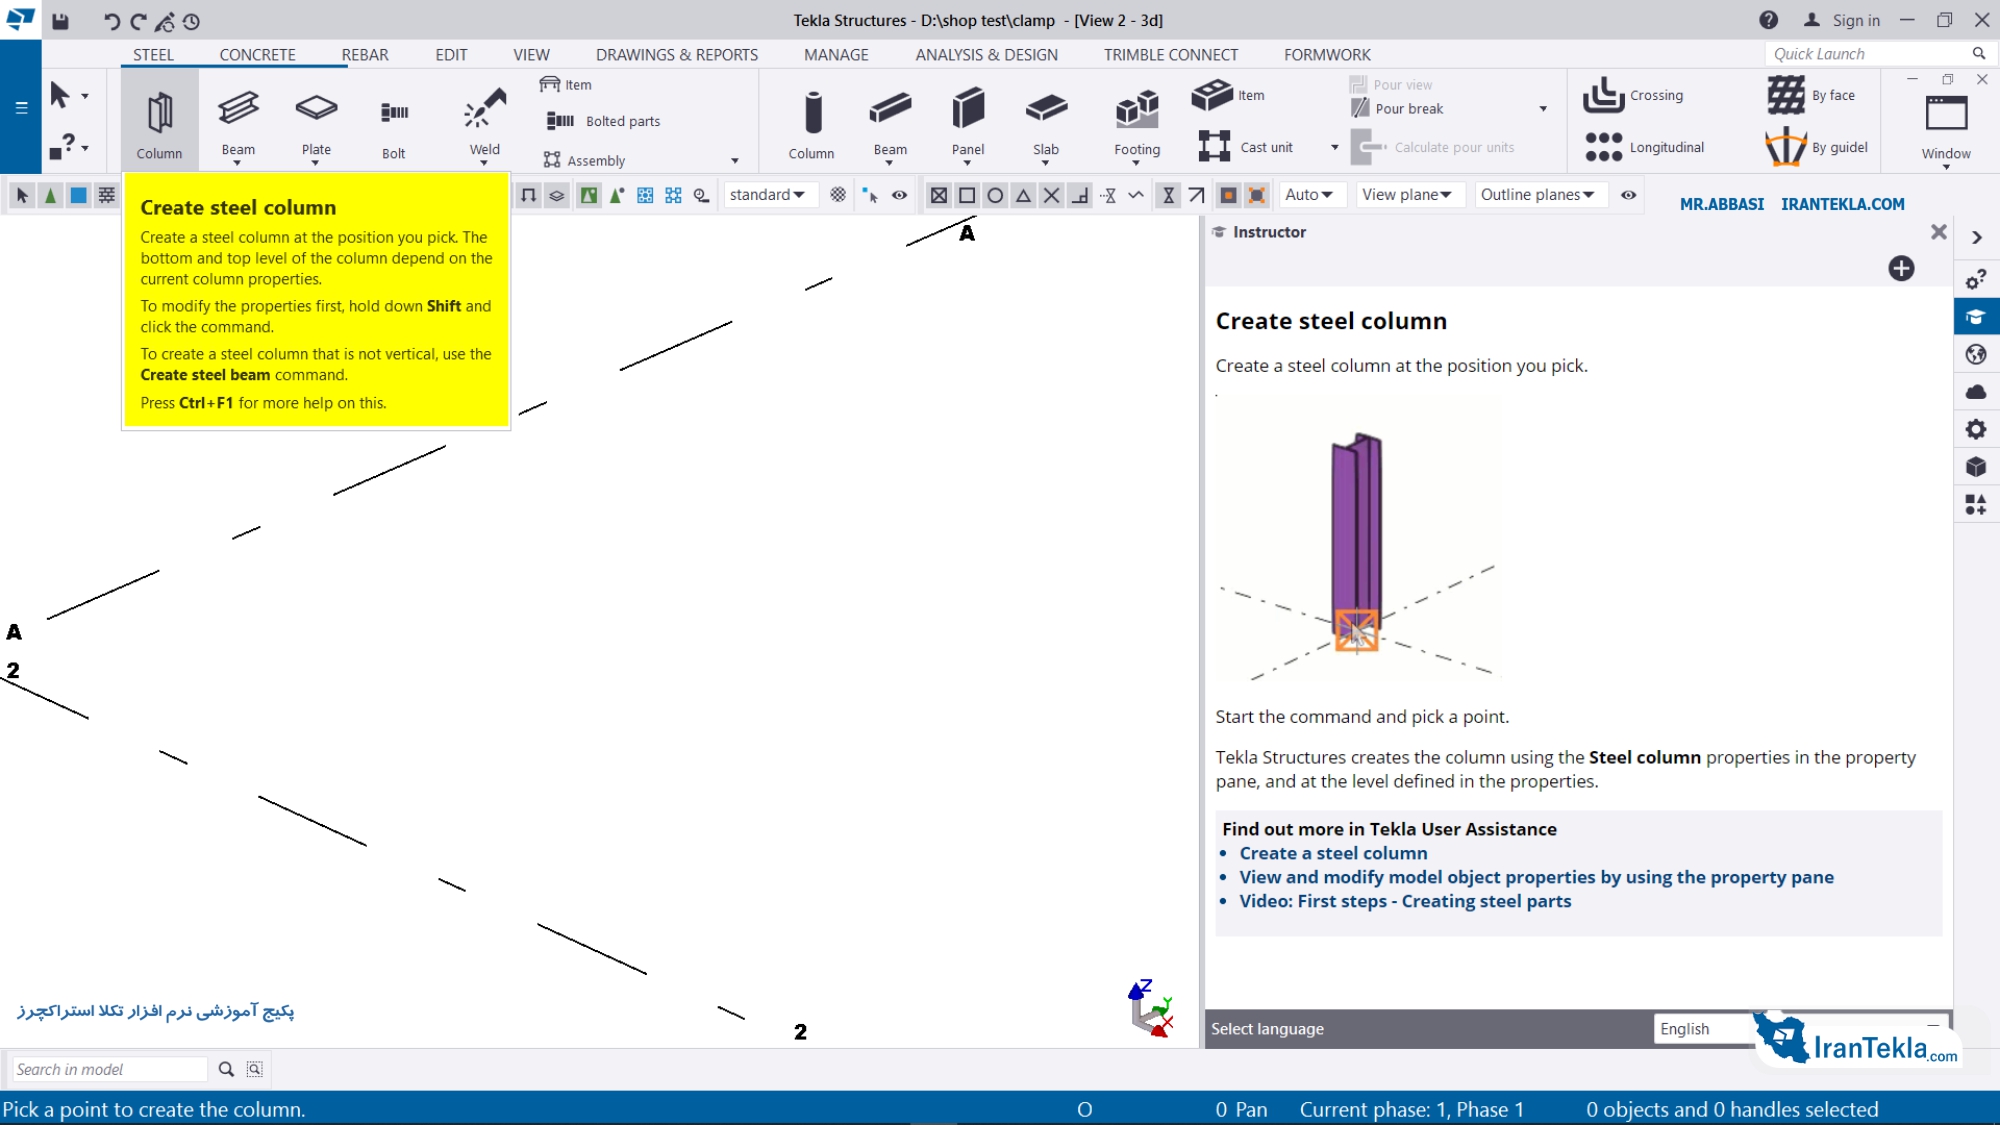Toggle snap to intersection points X

click(1051, 195)
